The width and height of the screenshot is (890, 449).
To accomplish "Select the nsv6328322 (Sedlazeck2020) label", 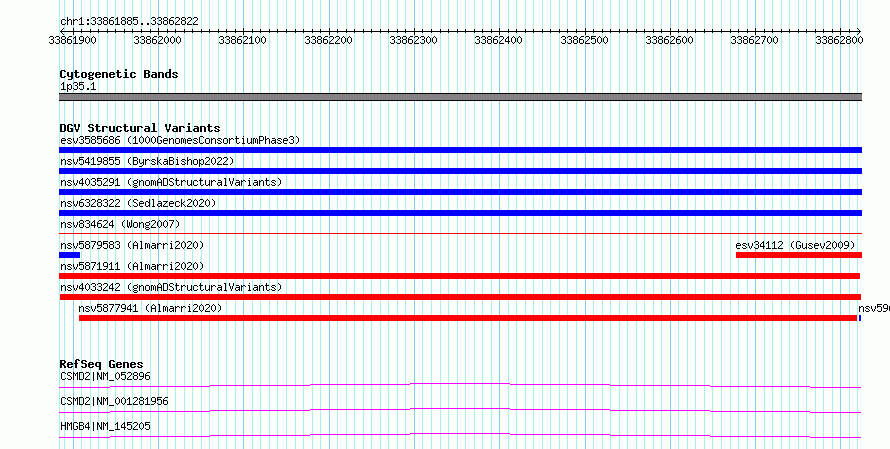I will coord(138,203).
